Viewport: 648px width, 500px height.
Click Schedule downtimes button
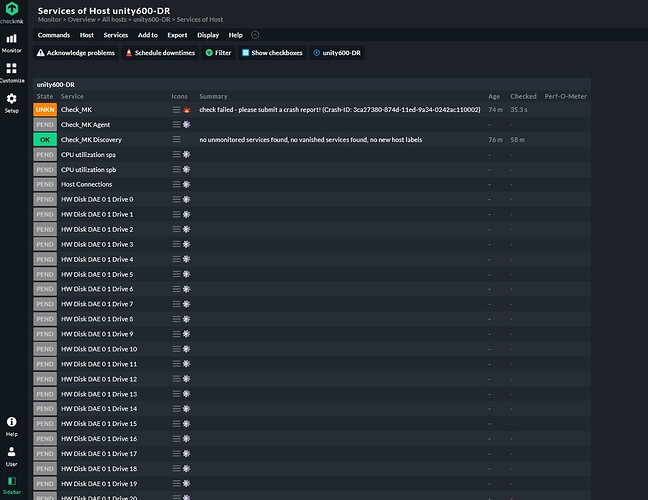tap(160, 53)
